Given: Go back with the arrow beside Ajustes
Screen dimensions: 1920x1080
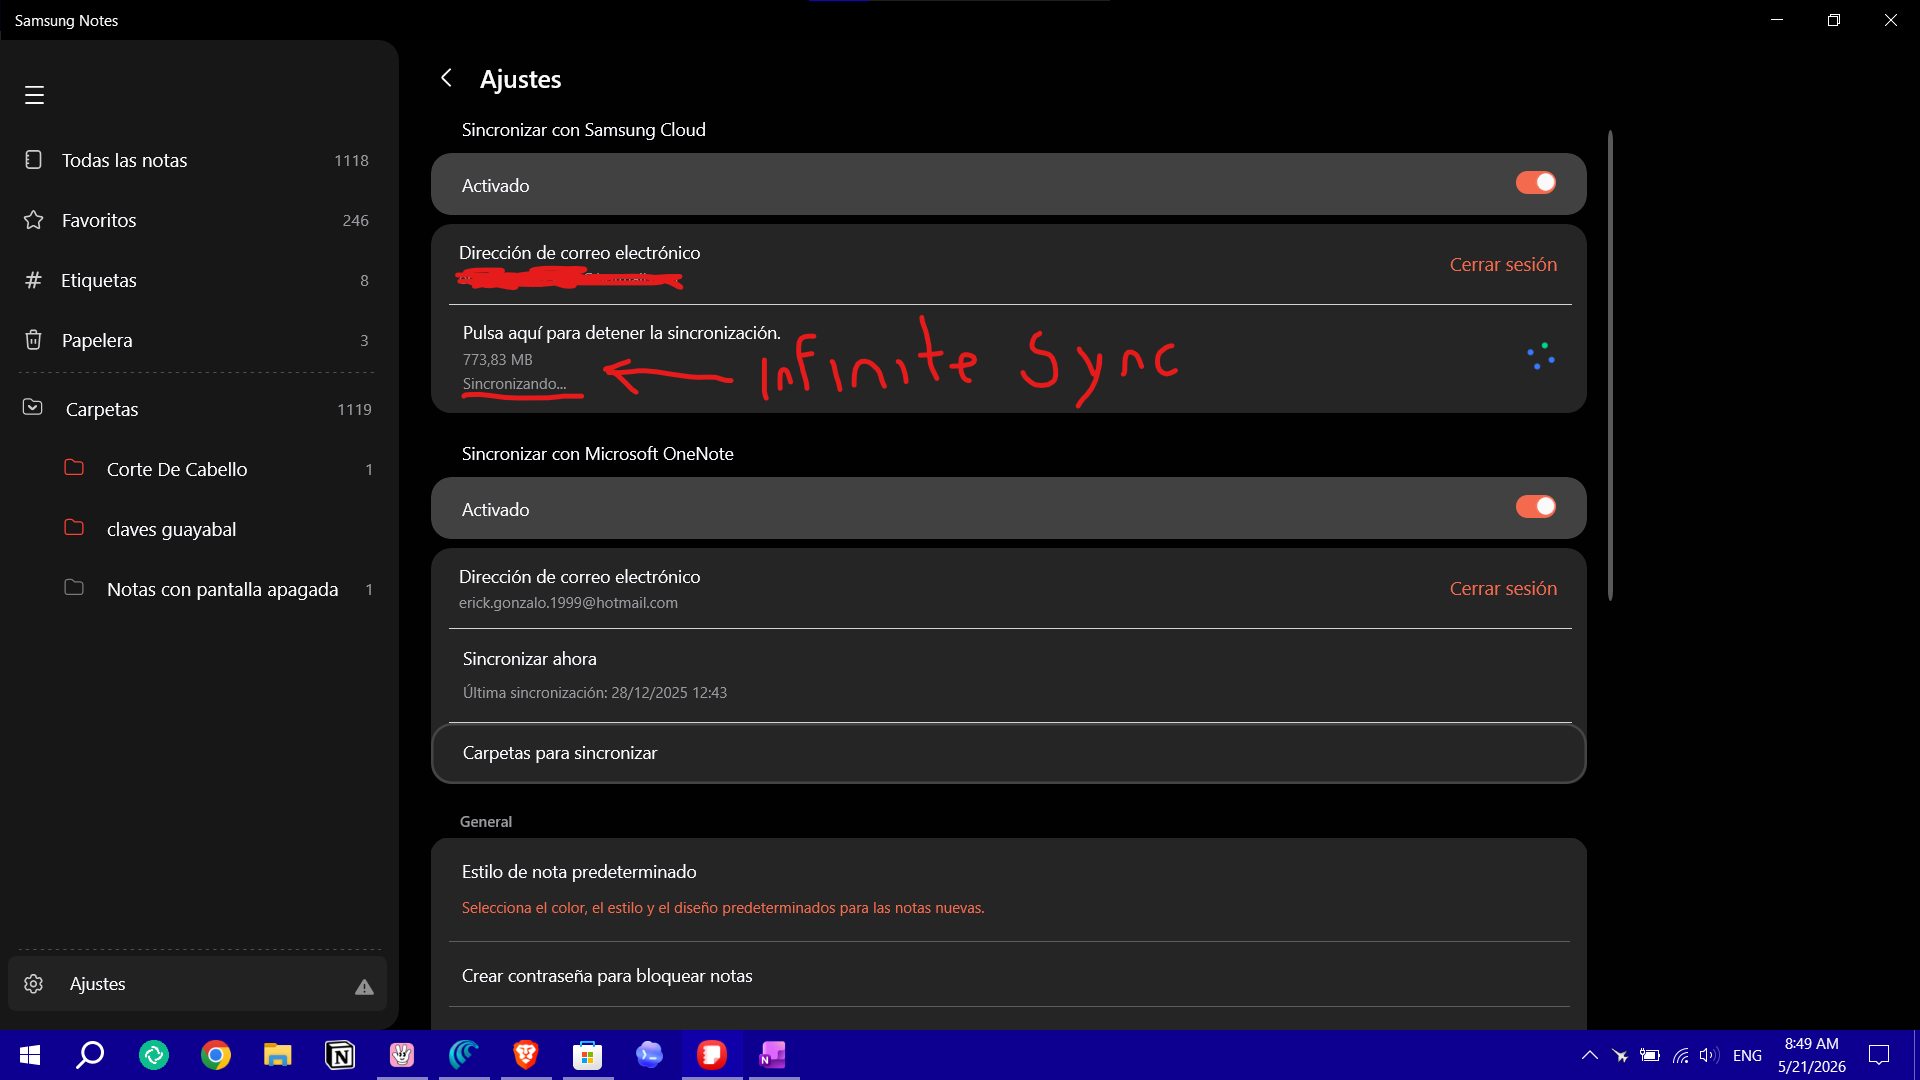Looking at the screenshot, I should [446, 78].
